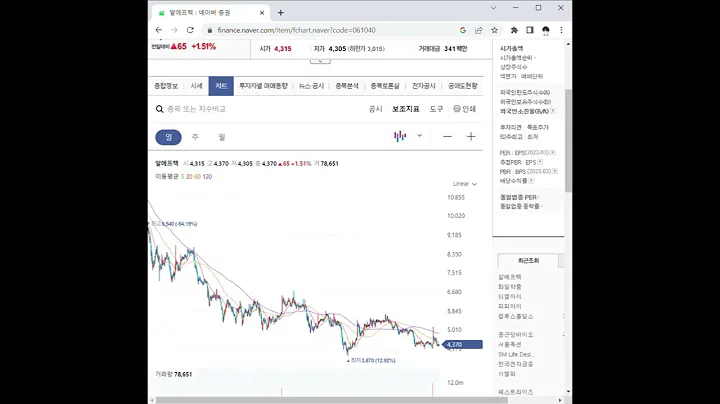Open the tab search chevron
Image resolution: width=720 pixels, height=404 pixels.
click(493, 8)
